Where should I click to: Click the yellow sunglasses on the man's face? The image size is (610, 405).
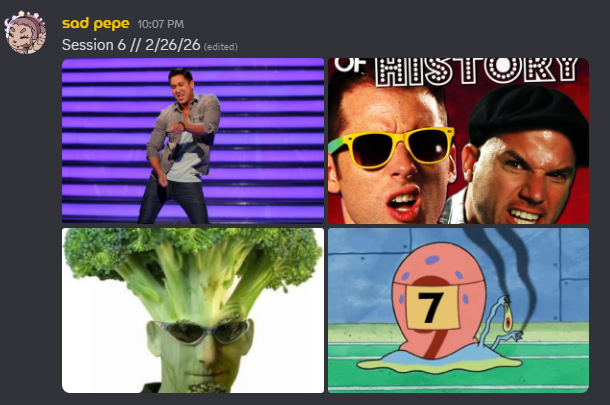(392, 147)
